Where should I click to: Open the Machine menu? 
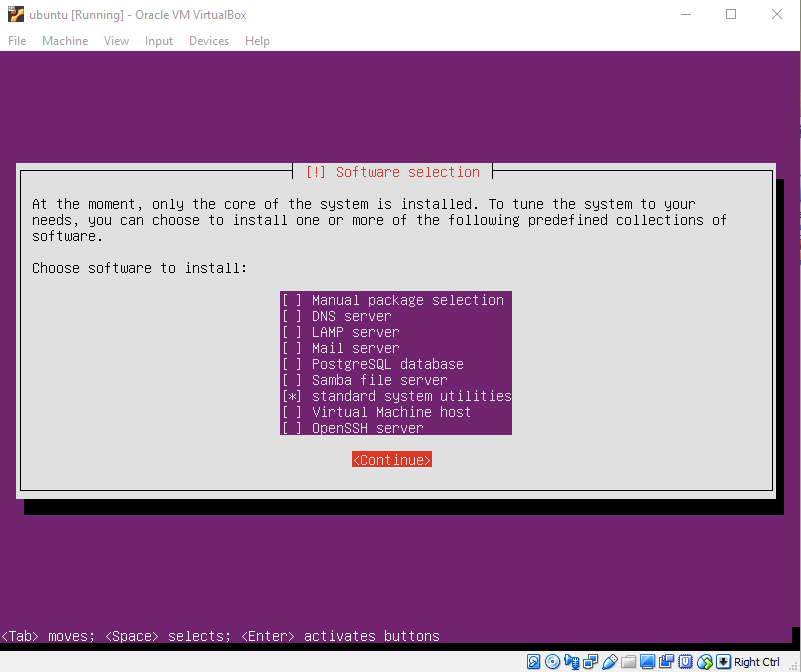[x=65, y=41]
